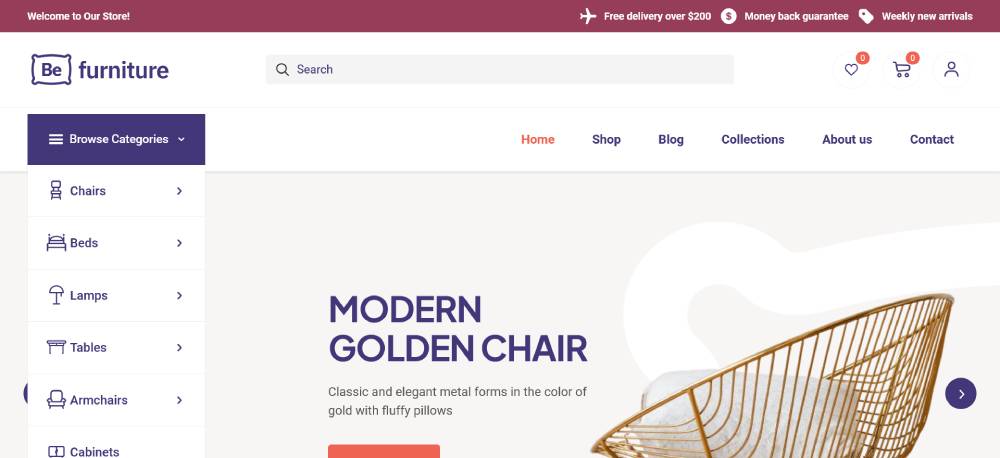Viewport: 1000px width, 458px height.
Task: Click the money back dollar icon
Action: 729,16
